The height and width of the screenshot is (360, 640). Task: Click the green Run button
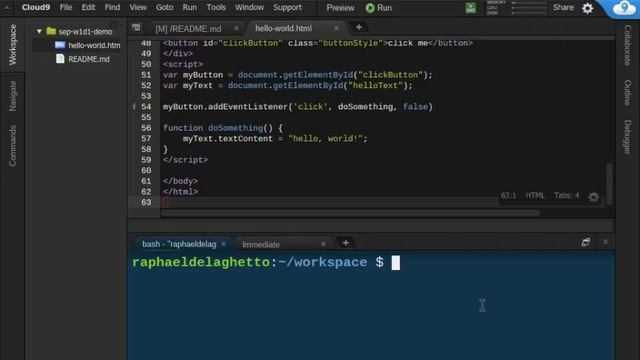[379, 8]
